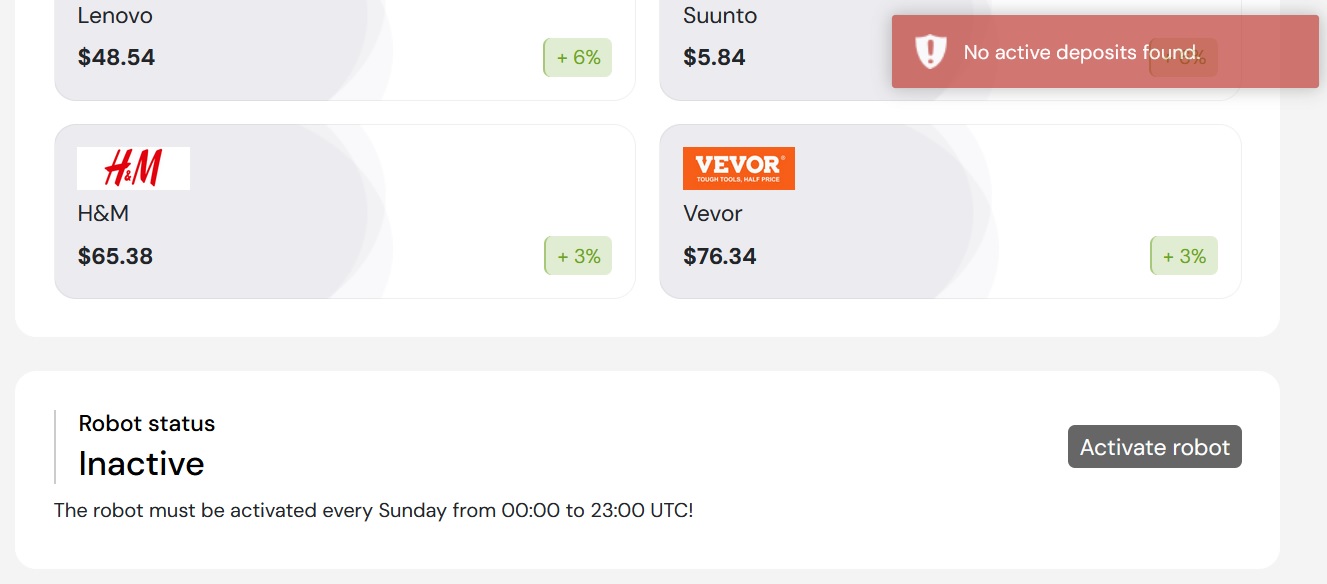Click the Vevor name text

click(713, 214)
